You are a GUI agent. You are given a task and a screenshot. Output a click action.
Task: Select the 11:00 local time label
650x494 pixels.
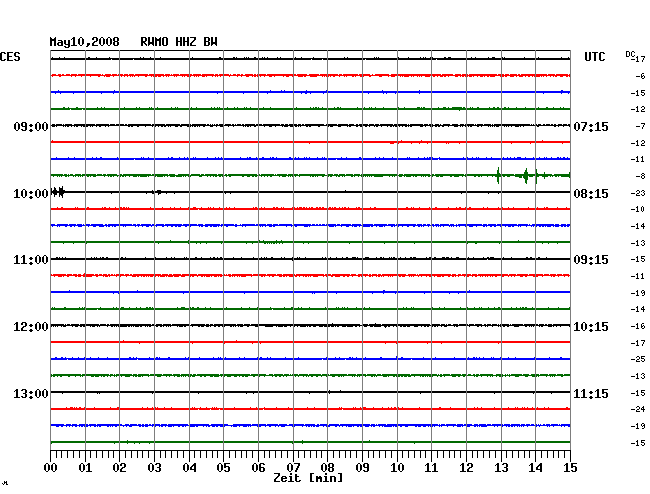pos(31,260)
